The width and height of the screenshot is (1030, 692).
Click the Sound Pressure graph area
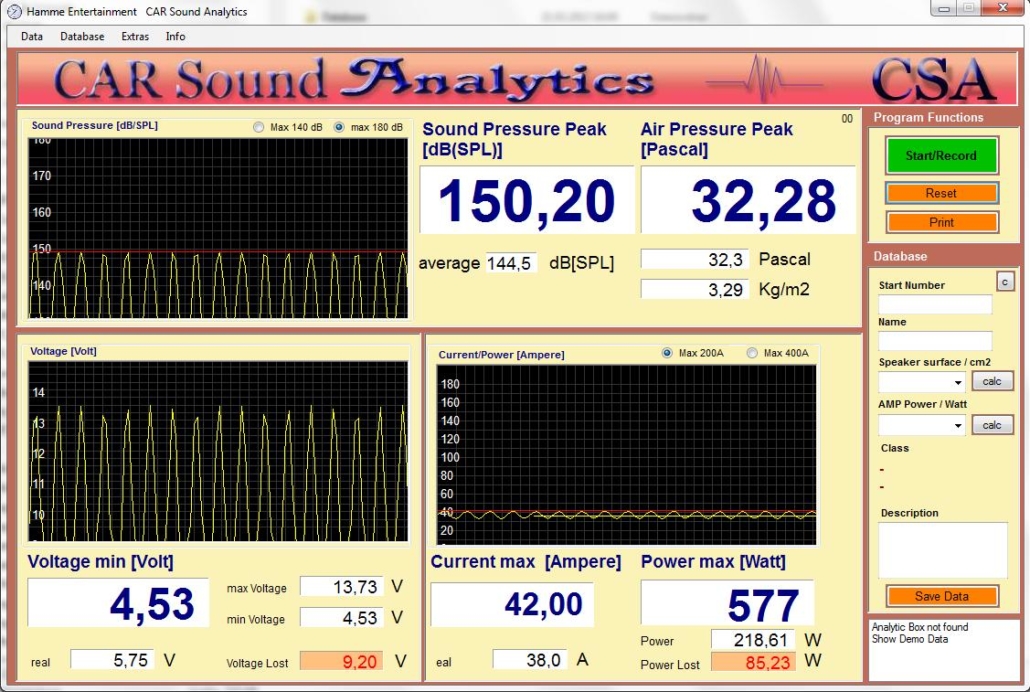click(x=217, y=228)
